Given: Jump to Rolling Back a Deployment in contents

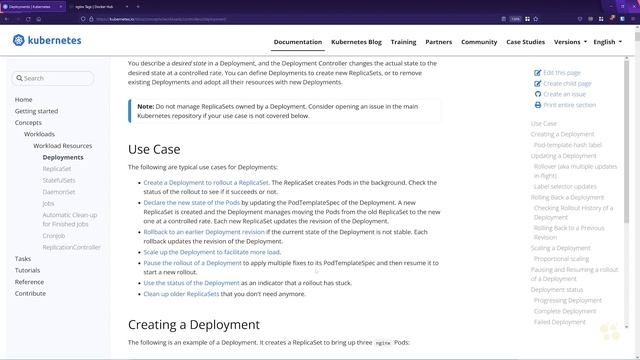Looking at the screenshot, I should (567, 197).
